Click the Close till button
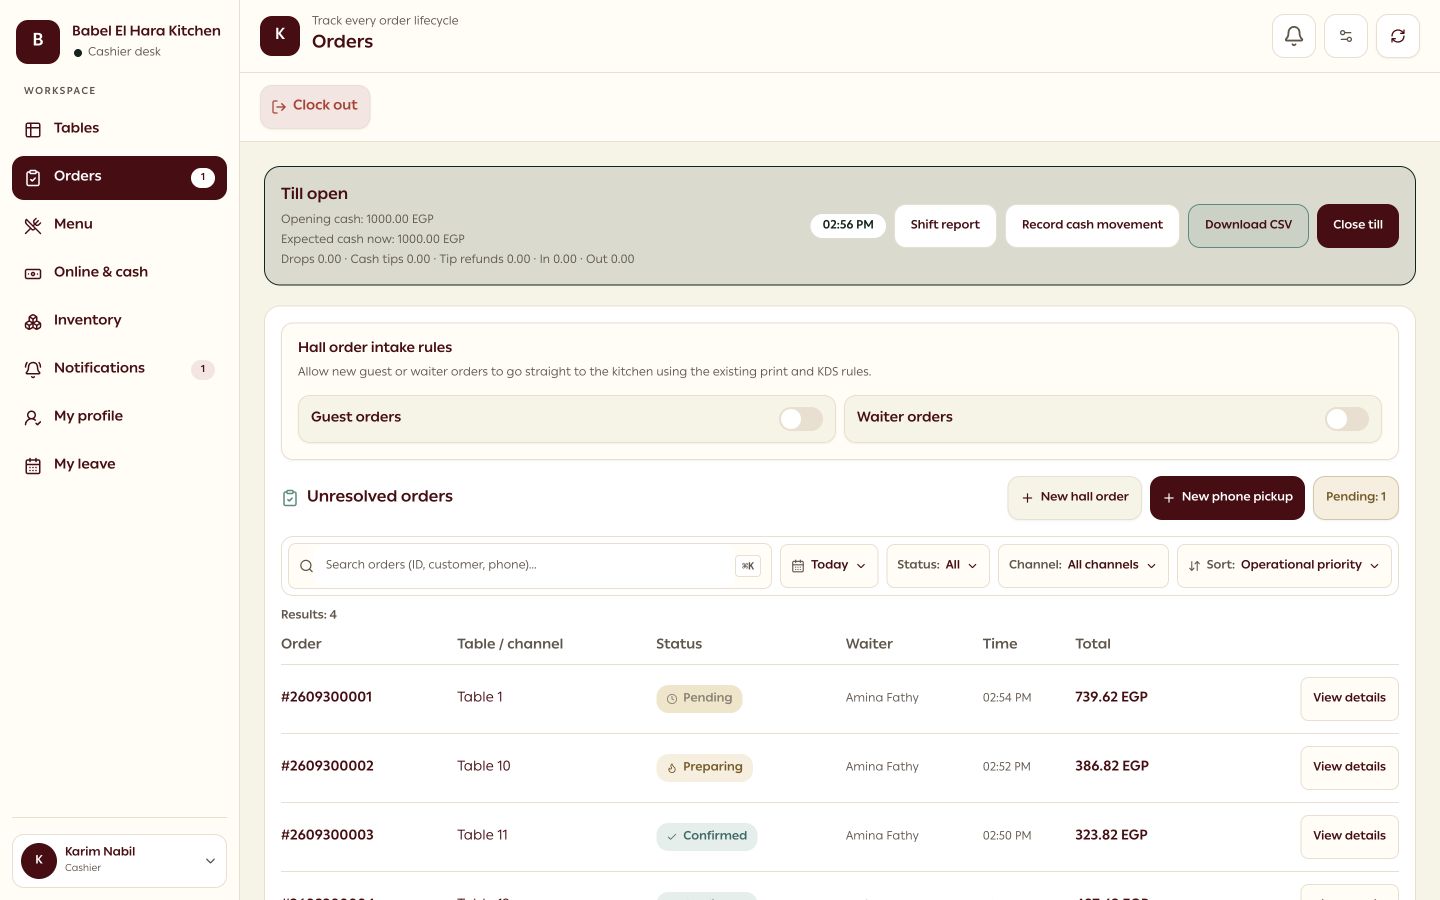1440x900 pixels. [x=1358, y=225]
